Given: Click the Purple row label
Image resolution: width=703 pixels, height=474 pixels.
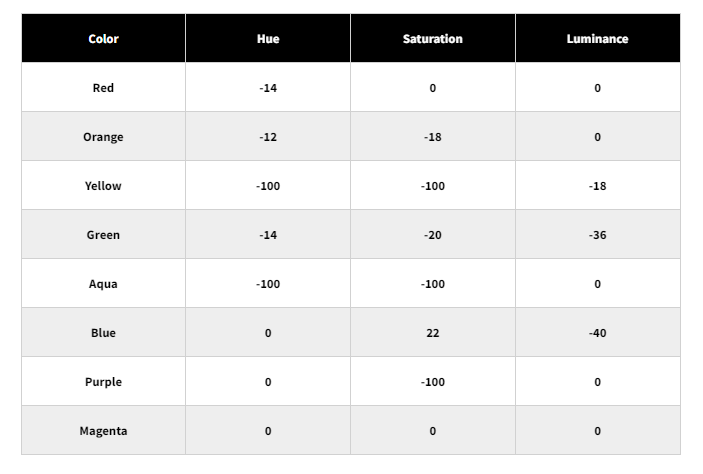Looking at the screenshot, I should coord(103,382).
